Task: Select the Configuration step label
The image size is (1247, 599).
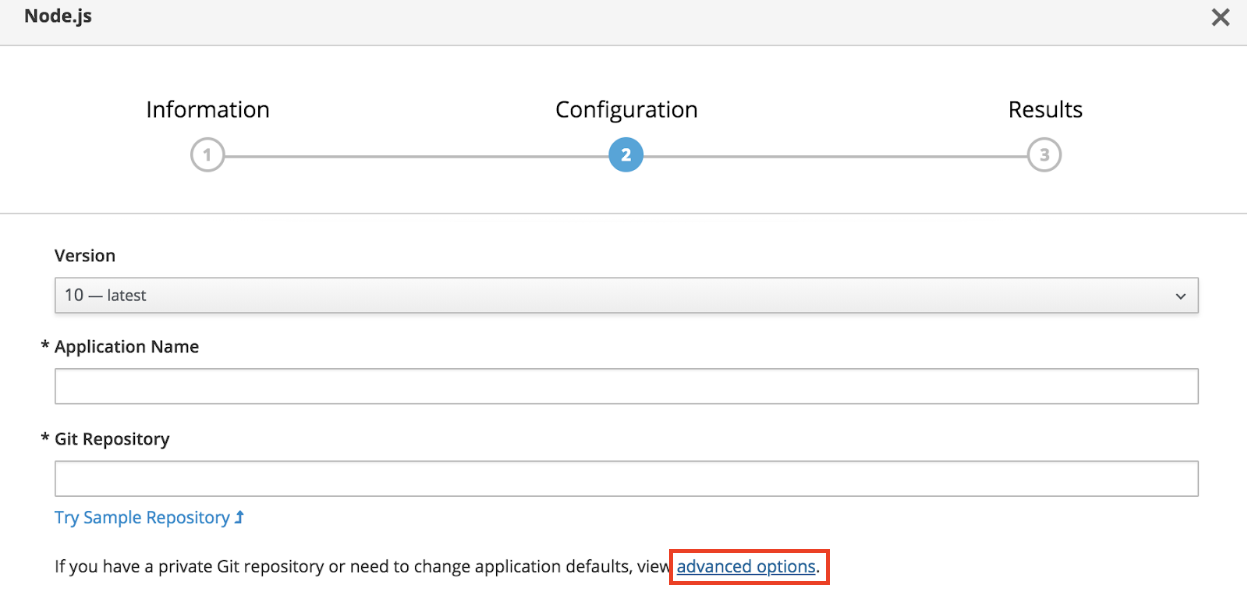Action: click(626, 109)
